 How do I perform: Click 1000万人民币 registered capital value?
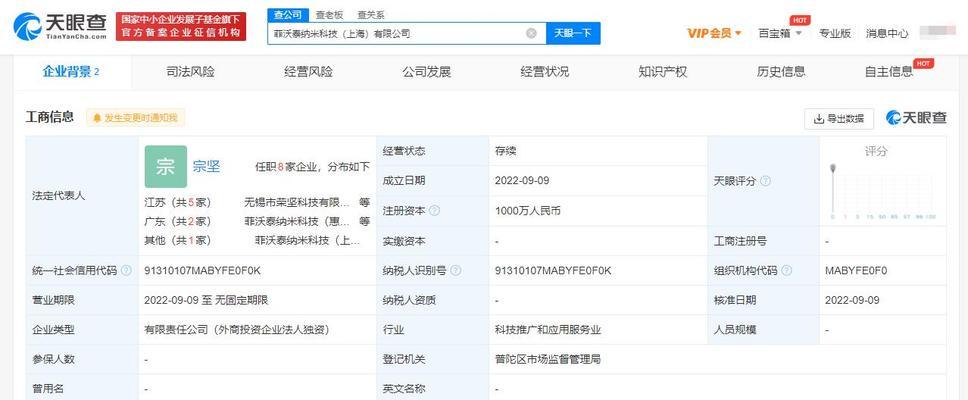pyautogui.click(x=527, y=210)
